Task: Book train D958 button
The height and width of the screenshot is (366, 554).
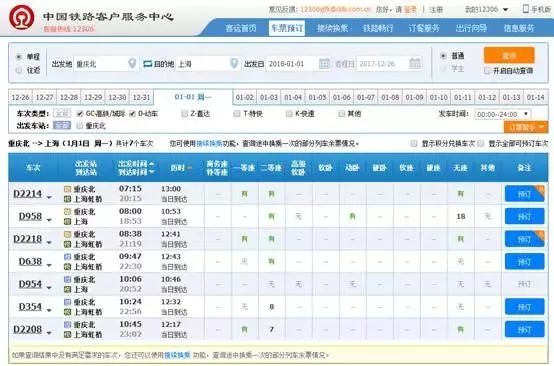Action: pos(524,217)
